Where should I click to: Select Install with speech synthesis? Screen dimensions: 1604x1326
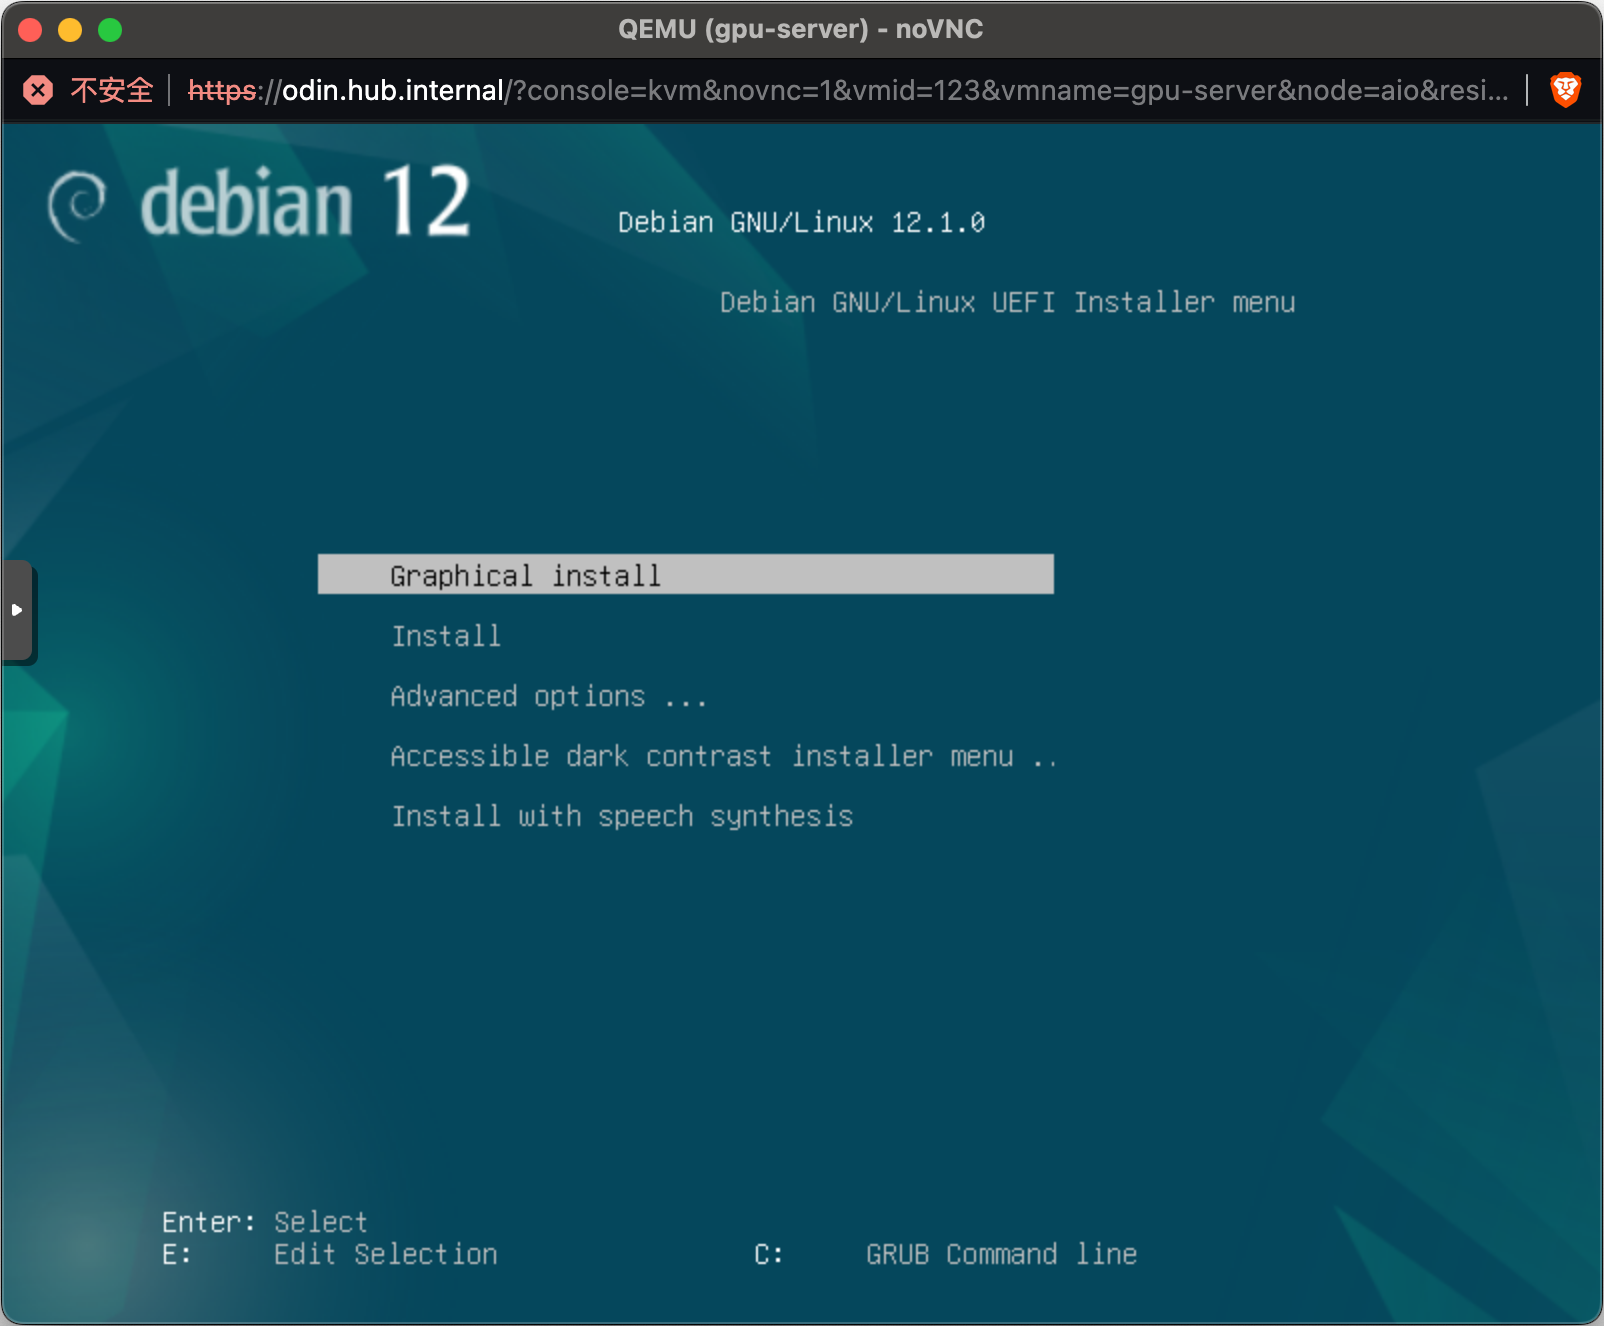click(x=622, y=816)
